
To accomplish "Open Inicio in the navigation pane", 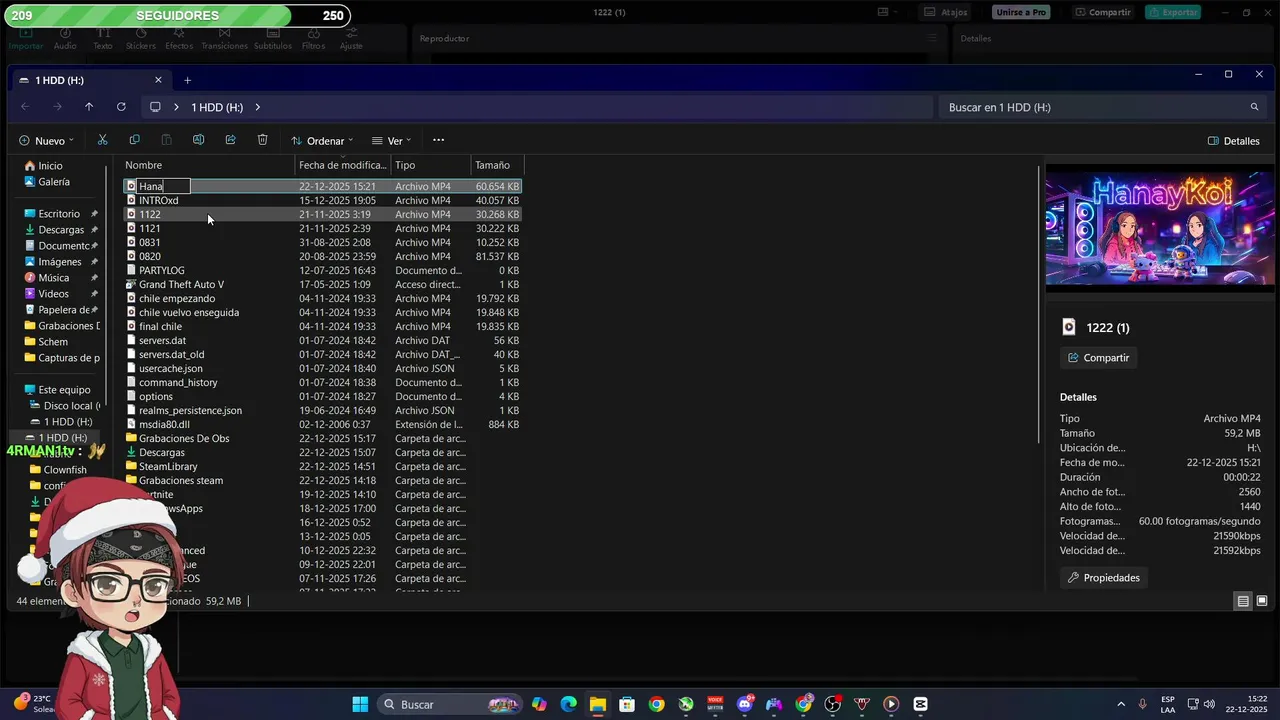I will (50, 166).
